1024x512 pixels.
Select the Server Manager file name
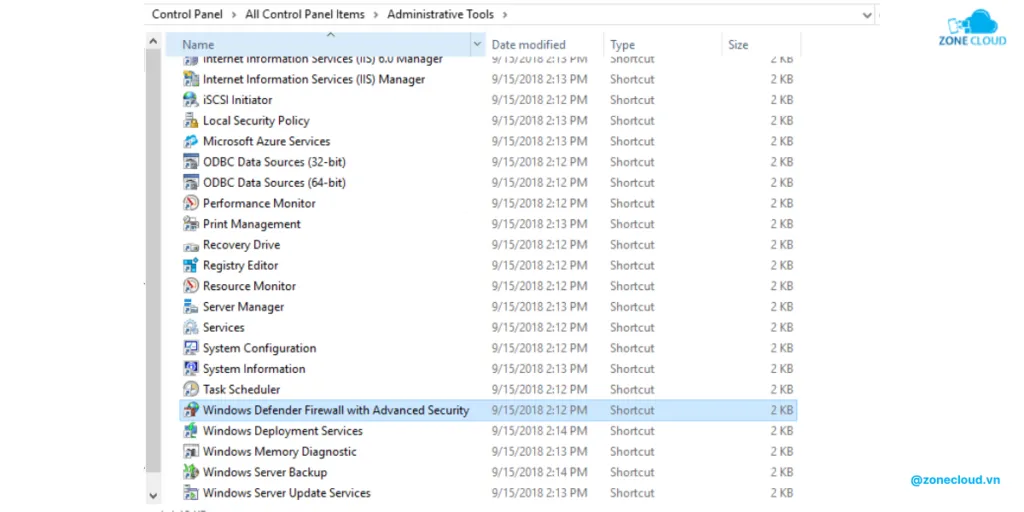point(243,307)
